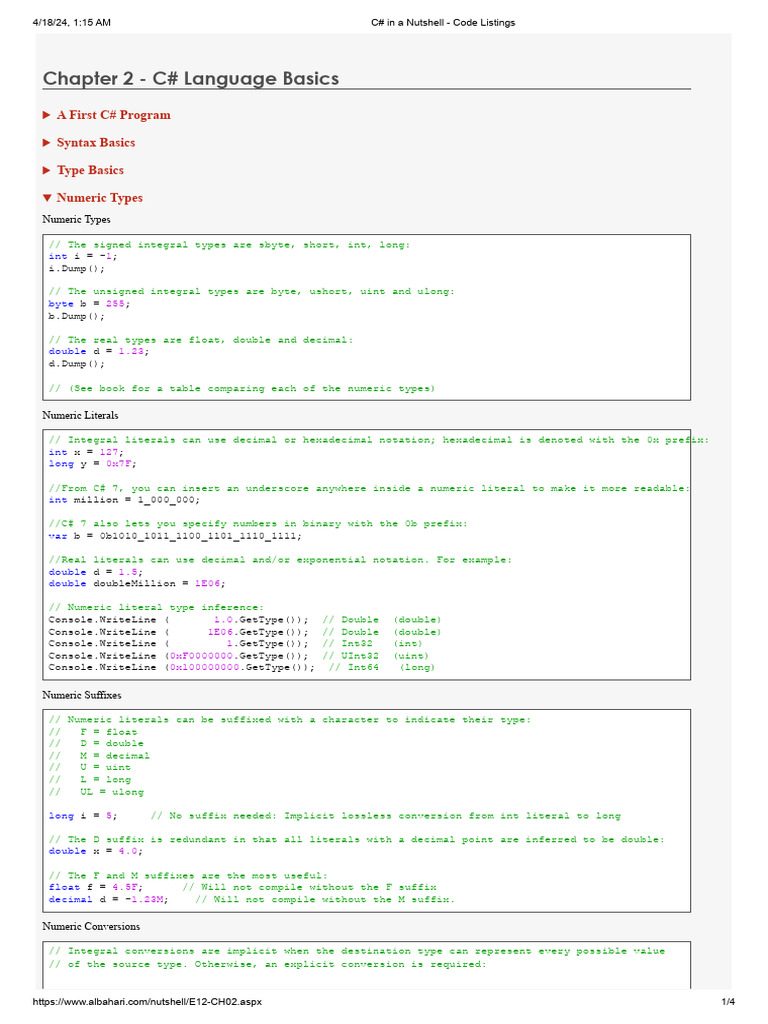The height and width of the screenshot is (1024, 768).
Task: Click the comment '// M = decimal'
Action: pyautogui.click(x=99, y=756)
